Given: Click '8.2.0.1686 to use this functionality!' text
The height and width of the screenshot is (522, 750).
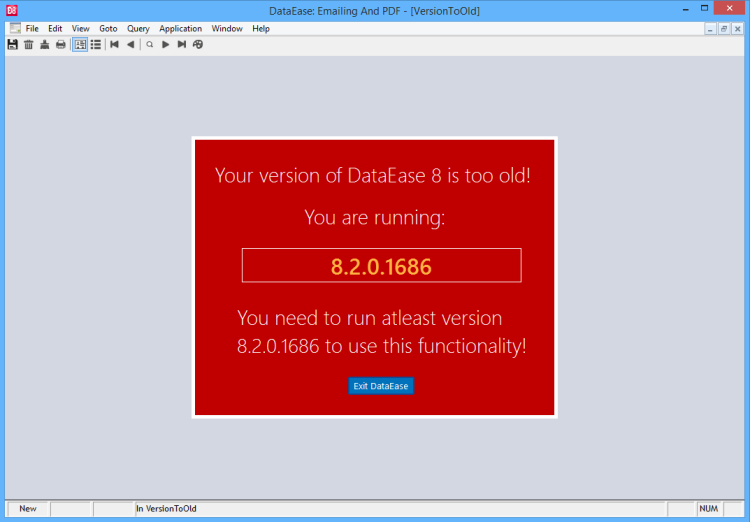Looking at the screenshot, I should click(x=381, y=345).
